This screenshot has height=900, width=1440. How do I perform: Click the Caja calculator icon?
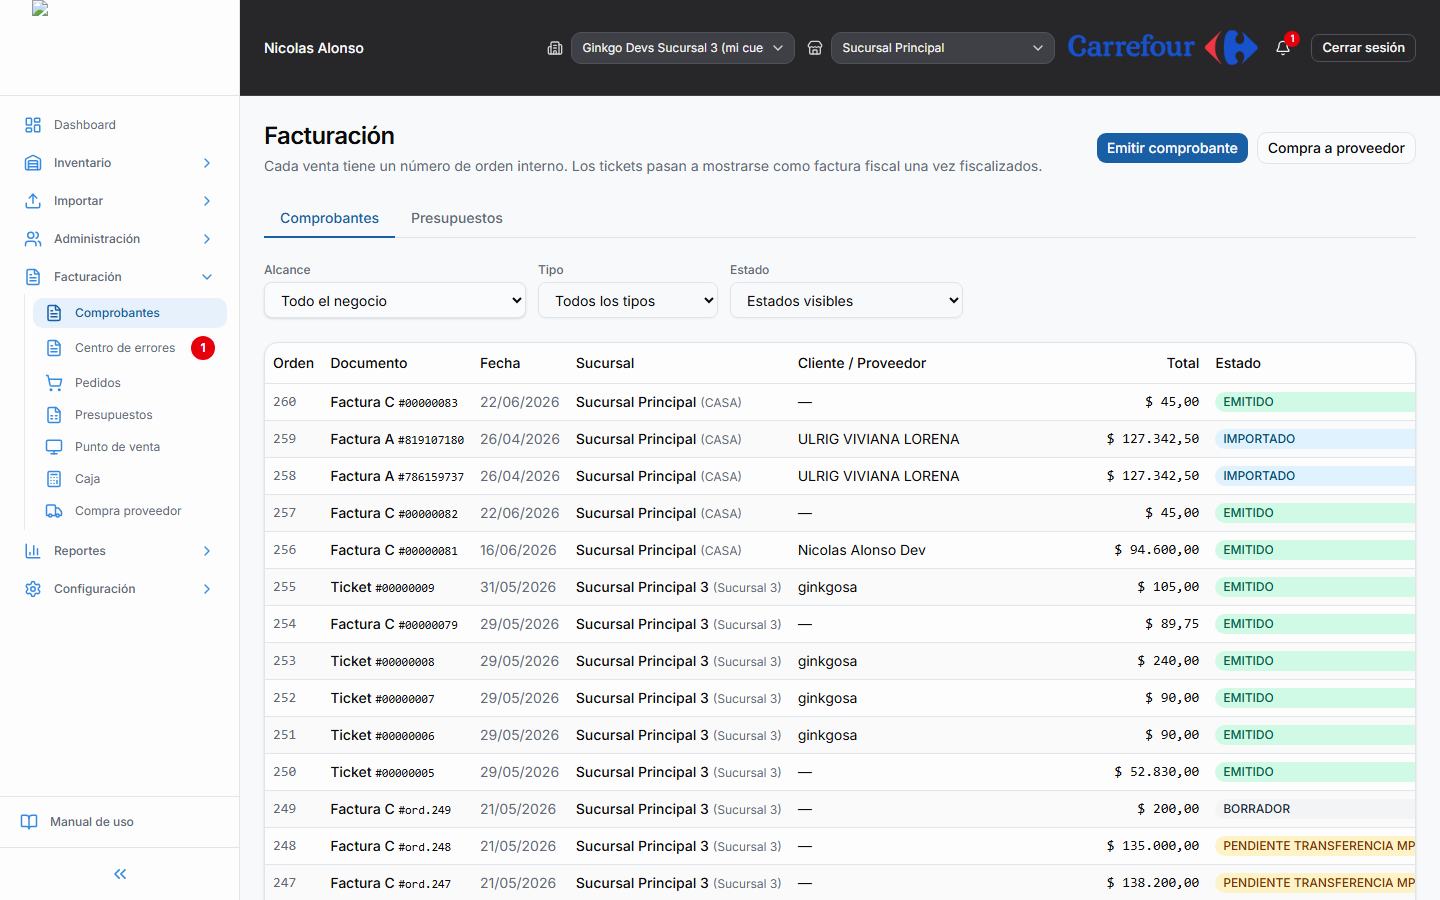pos(54,479)
